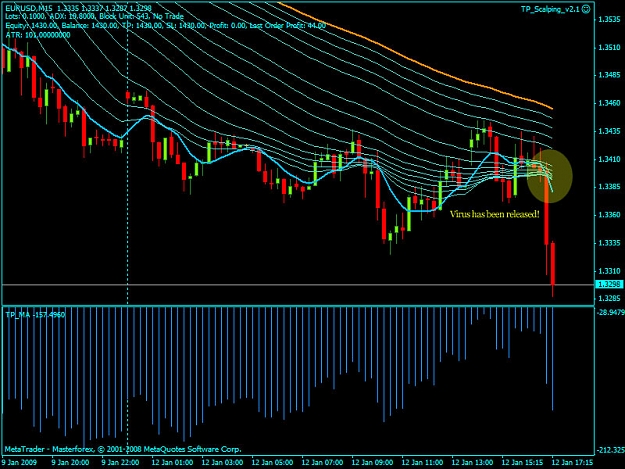Click the 1.3385 price axis label
This screenshot has width=625, height=469.
click(x=609, y=186)
